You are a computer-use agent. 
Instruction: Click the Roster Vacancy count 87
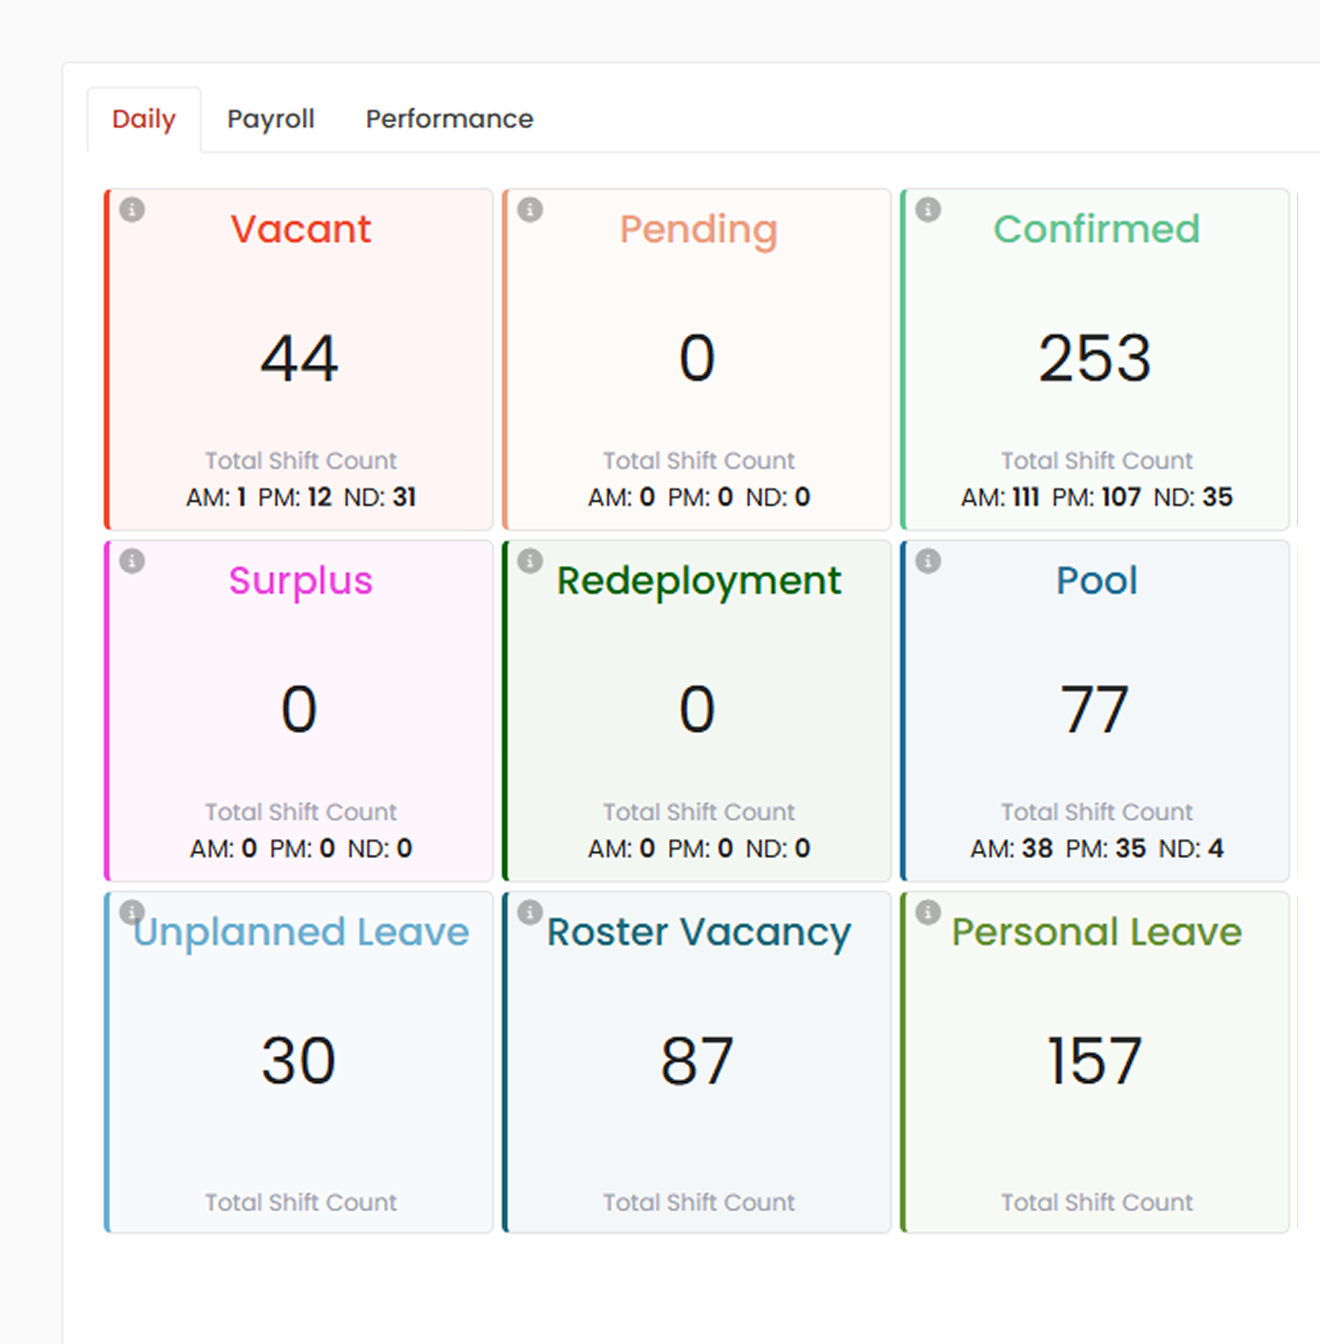(x=697, y=1061)
